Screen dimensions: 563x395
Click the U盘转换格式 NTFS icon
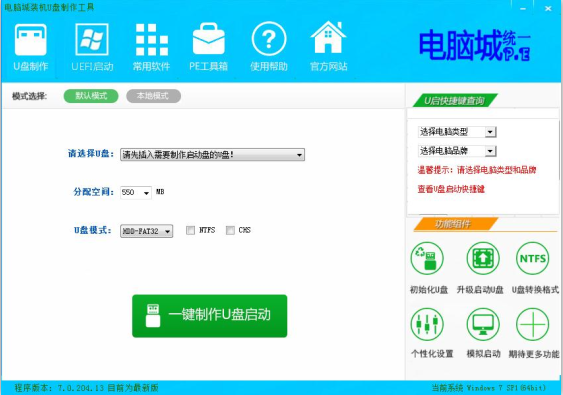click(x=532, y=258)
